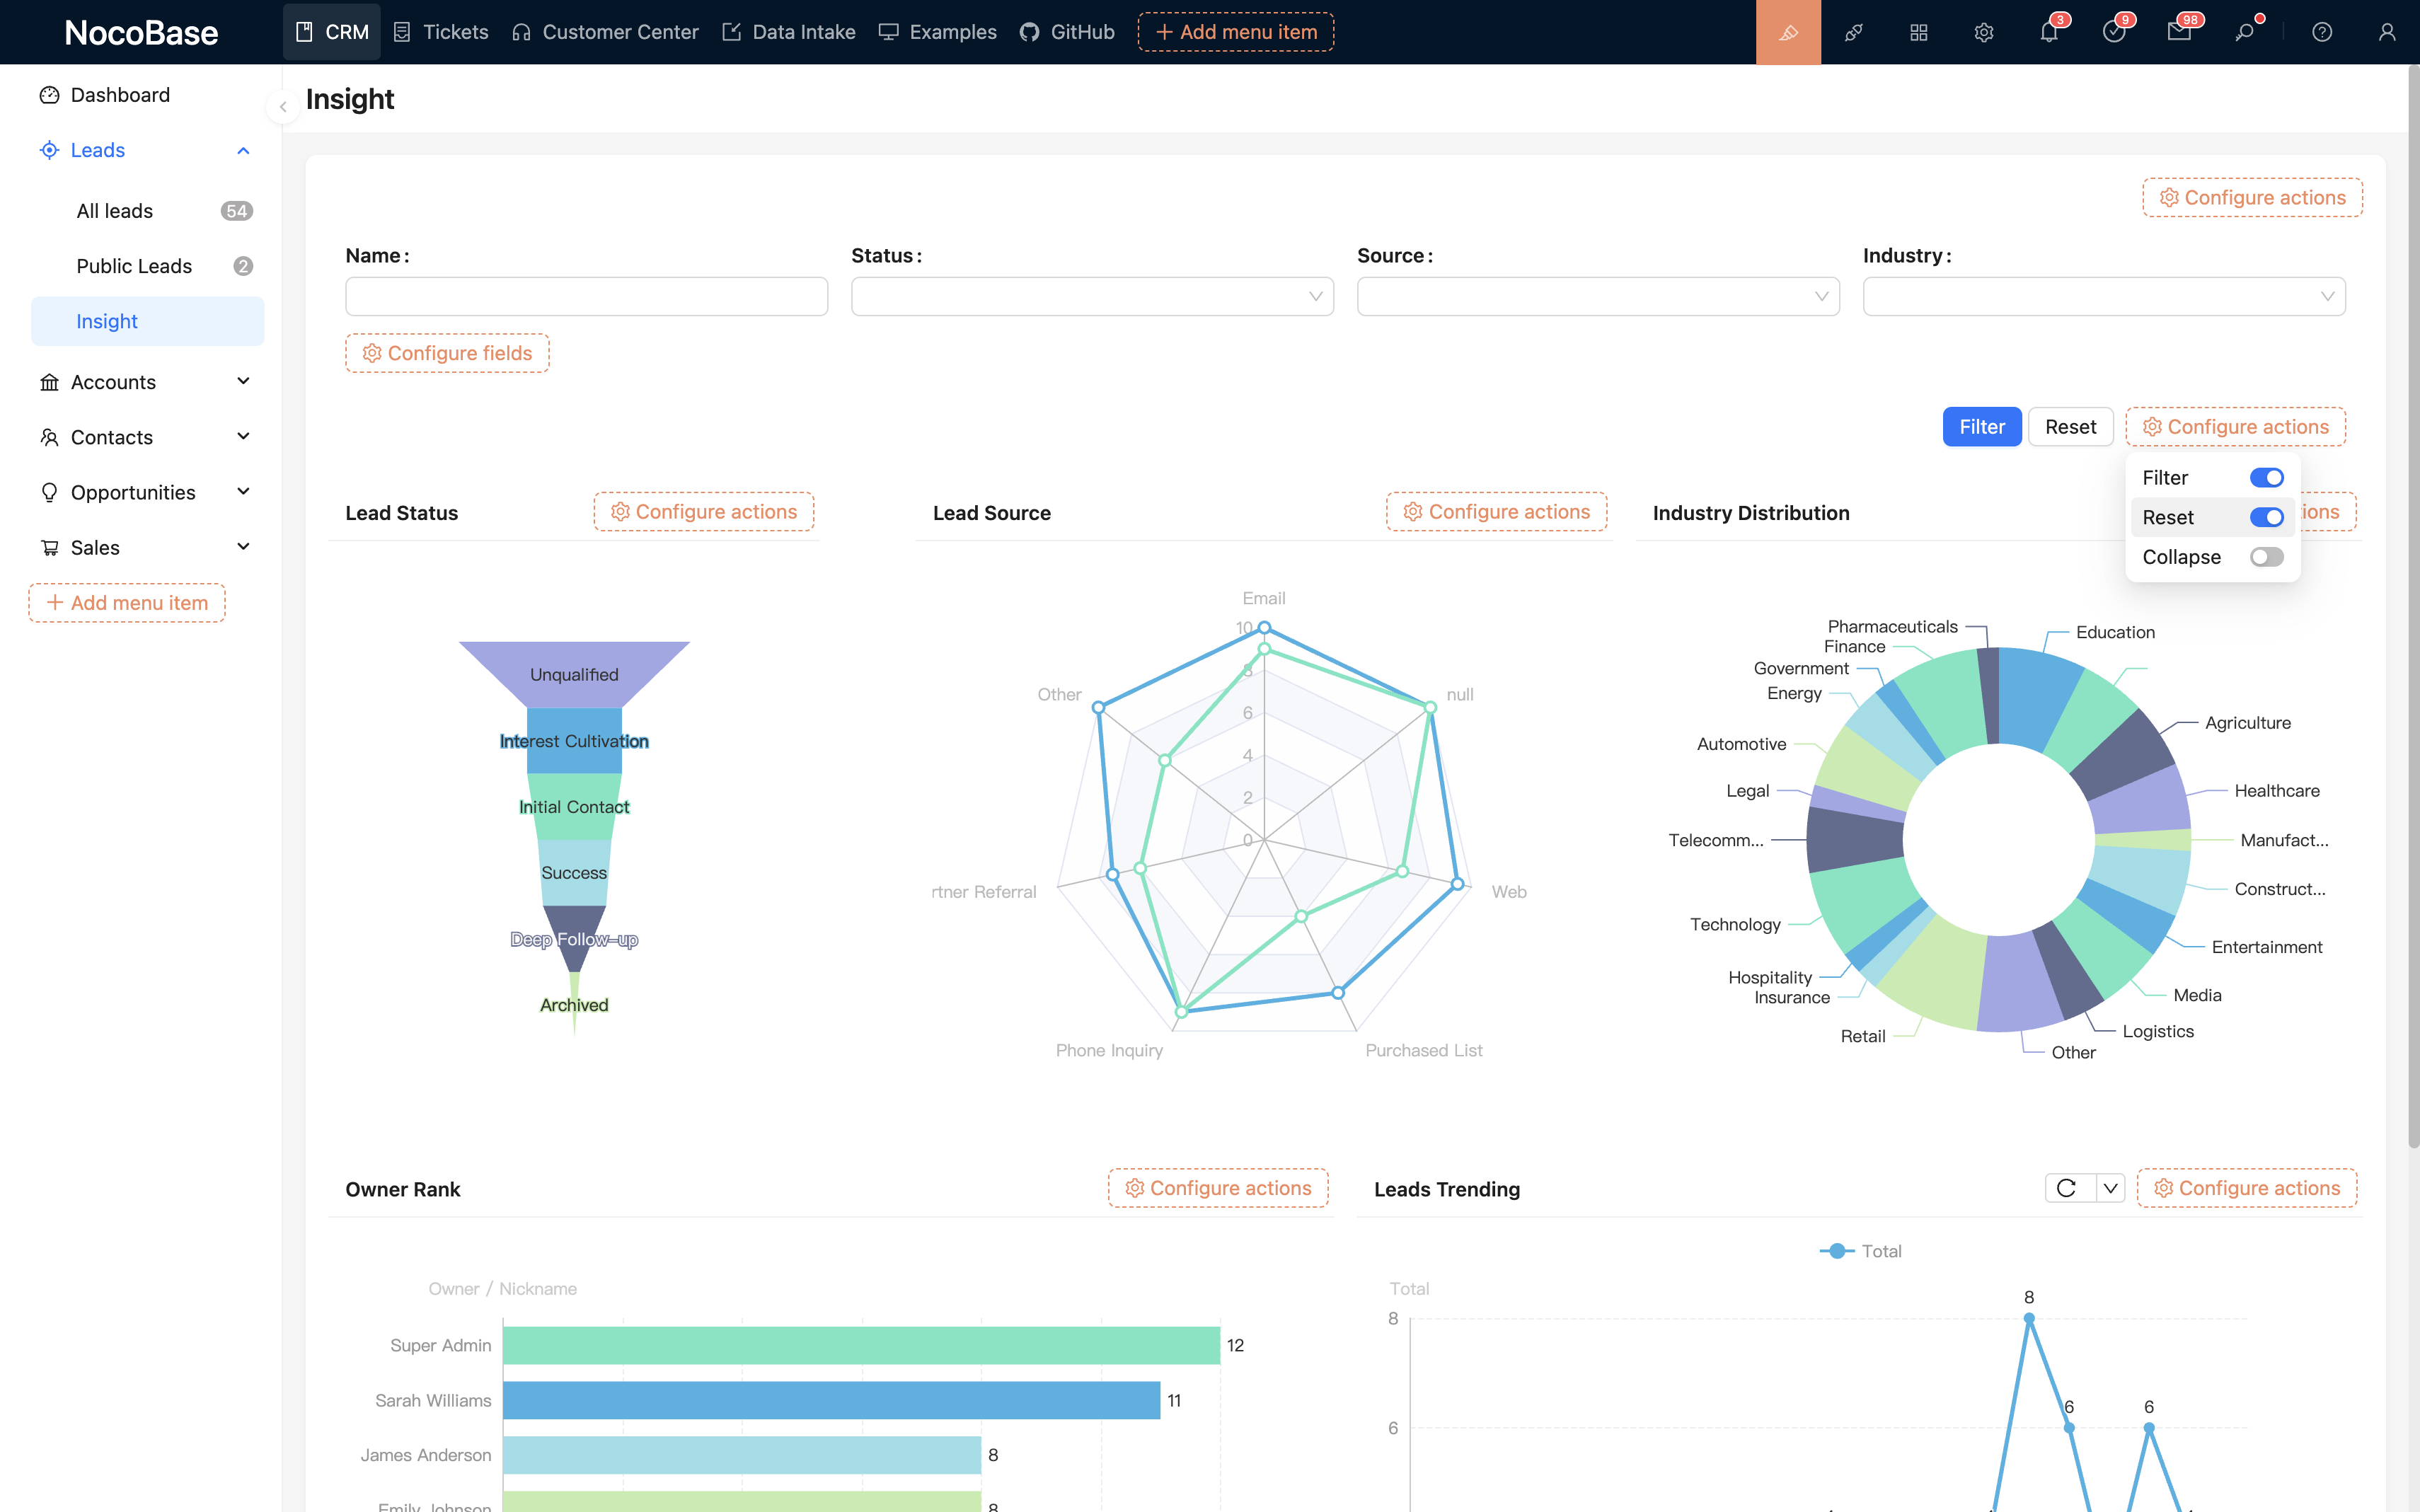Open the Industry filter dropdown
This screenshot has height=1512, width=2420.
2103,296
